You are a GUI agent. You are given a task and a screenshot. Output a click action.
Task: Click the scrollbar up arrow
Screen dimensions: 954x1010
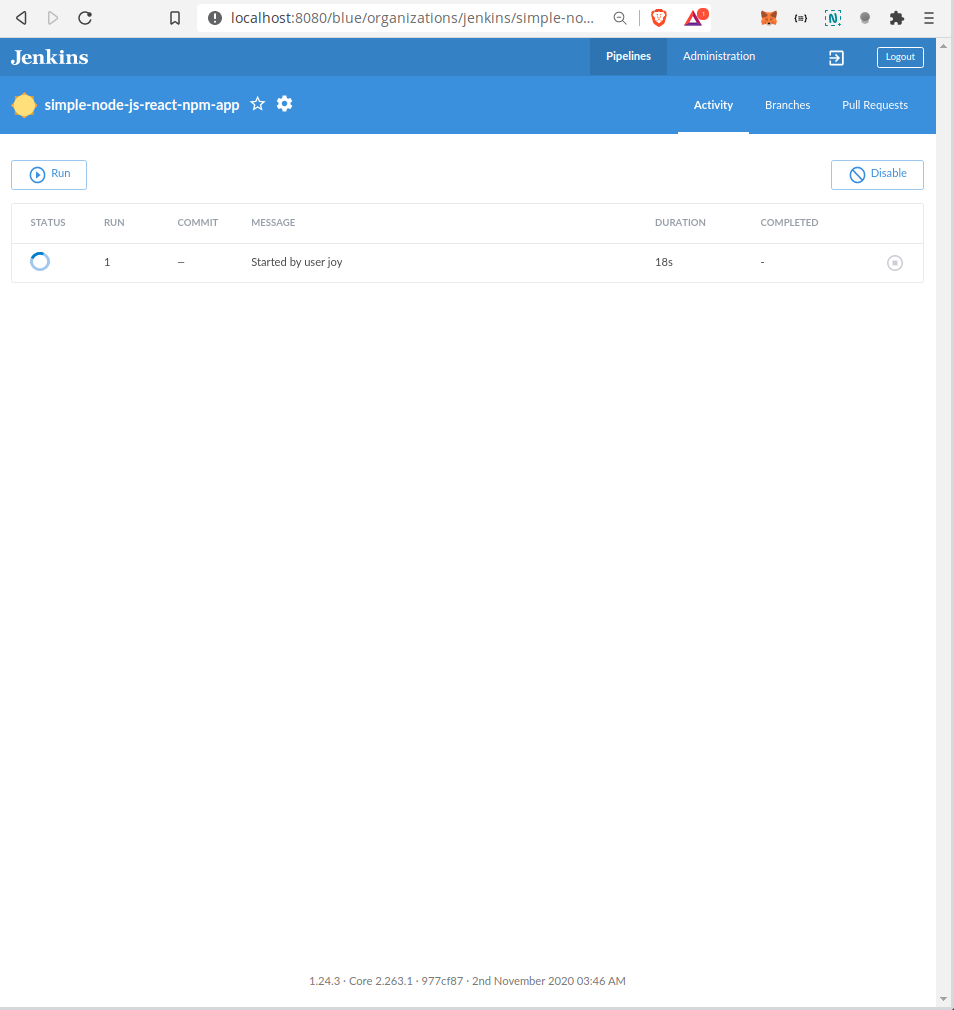click(x=944, y=46)
